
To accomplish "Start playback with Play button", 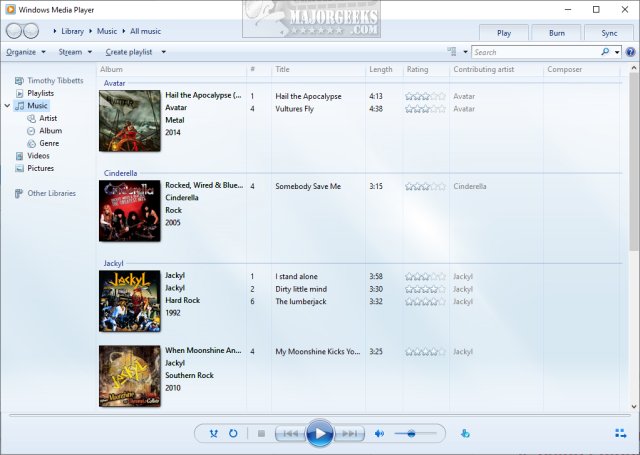I will coord(320,433).
